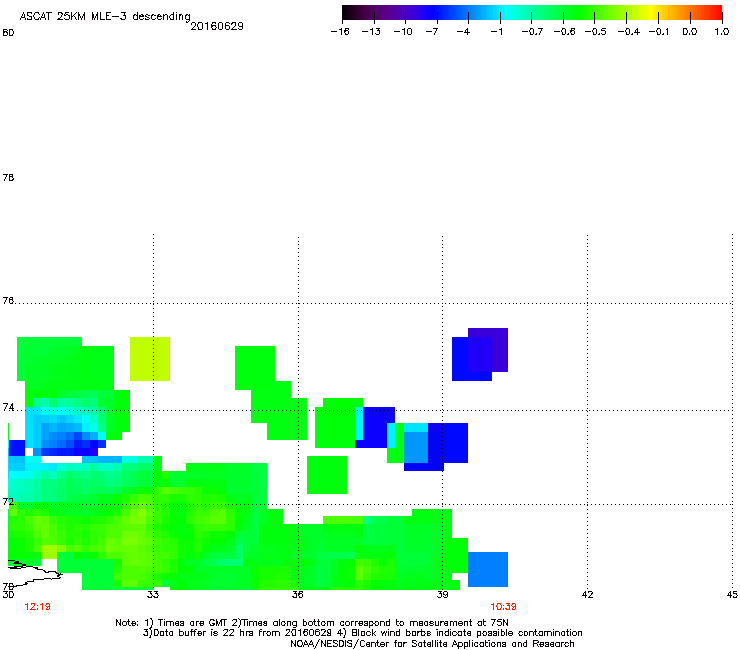Viewport: 740px width, 650px height.
Task: Click the title 'ASCAT 25KM MLE-3 descending'
Action: tap(105, 16)
